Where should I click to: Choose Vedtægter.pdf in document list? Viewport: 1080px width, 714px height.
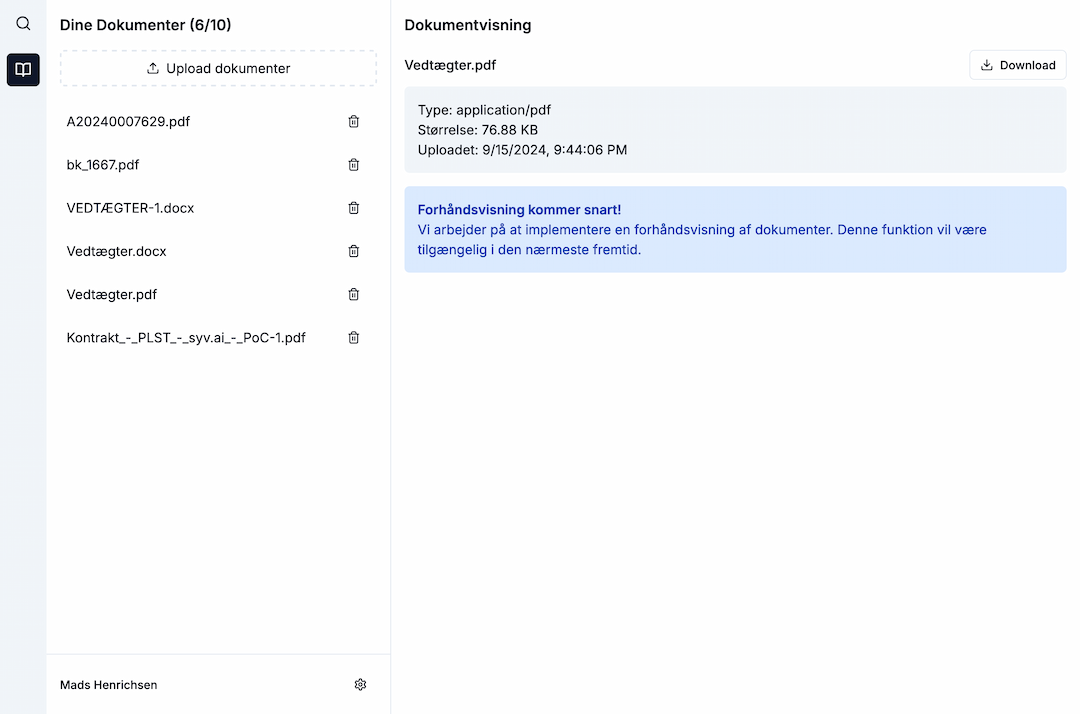point(112,294)
